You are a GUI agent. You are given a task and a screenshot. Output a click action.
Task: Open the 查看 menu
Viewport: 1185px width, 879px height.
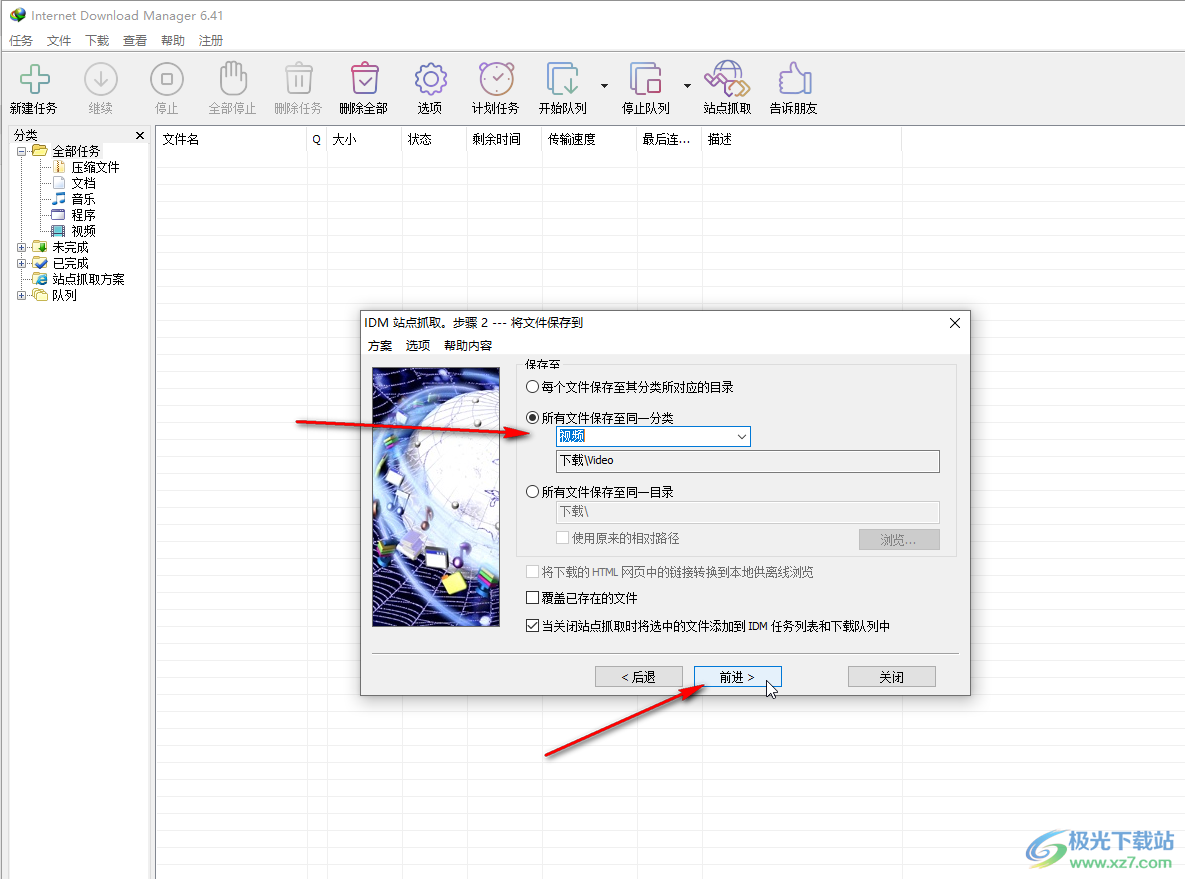click(135, 40)
